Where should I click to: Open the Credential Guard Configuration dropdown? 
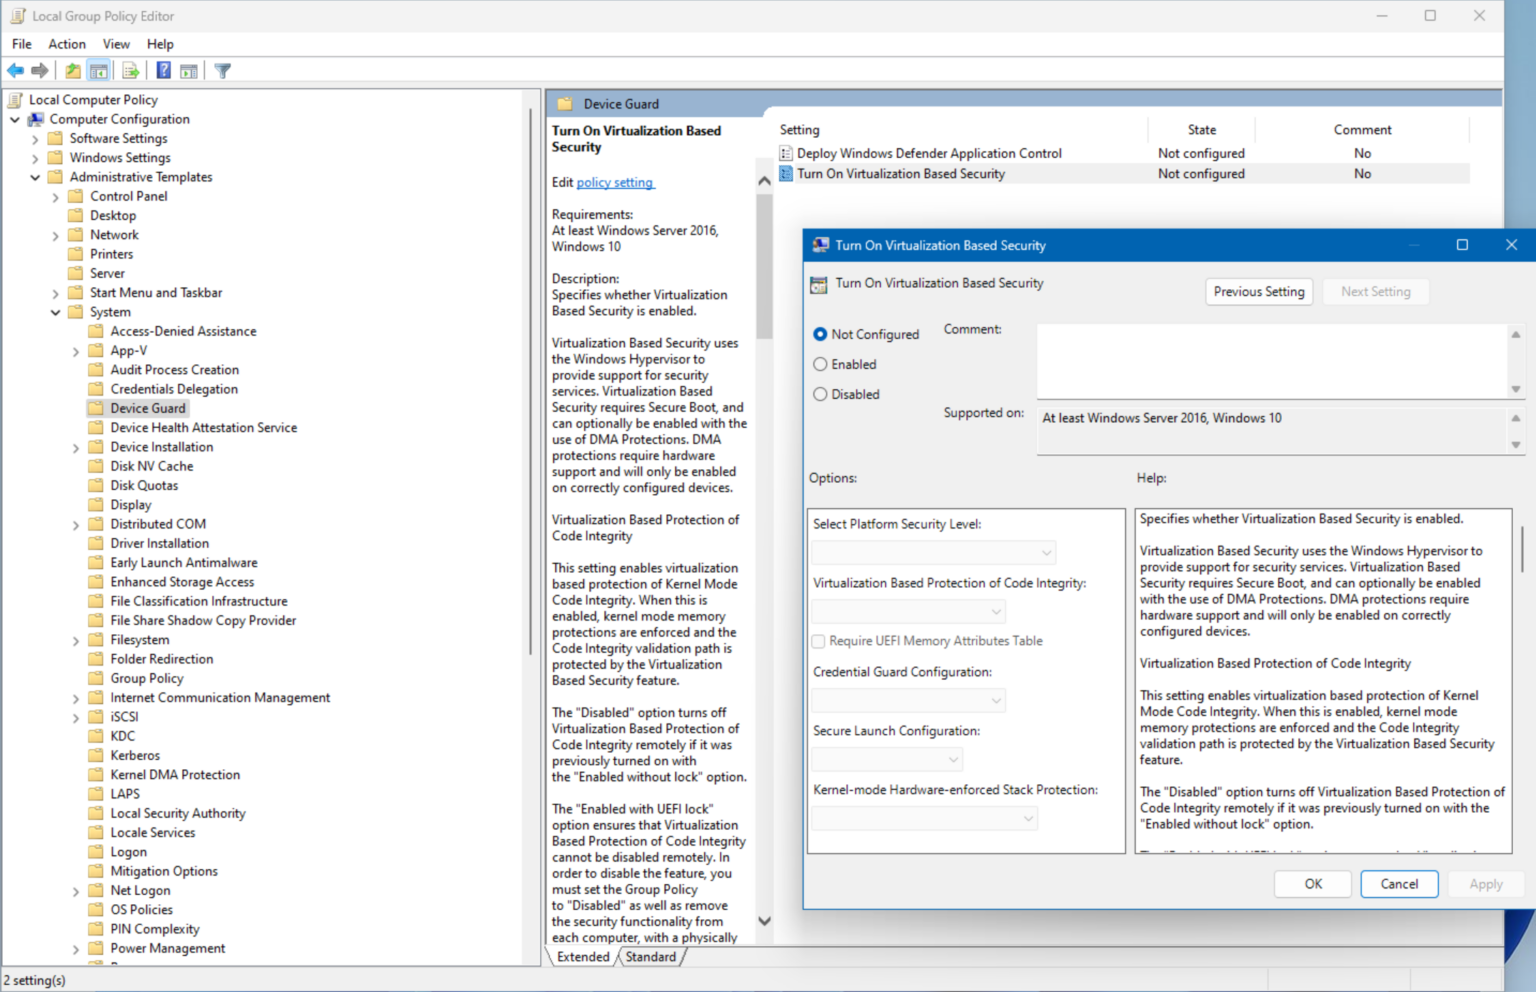[x=909, y=701]
